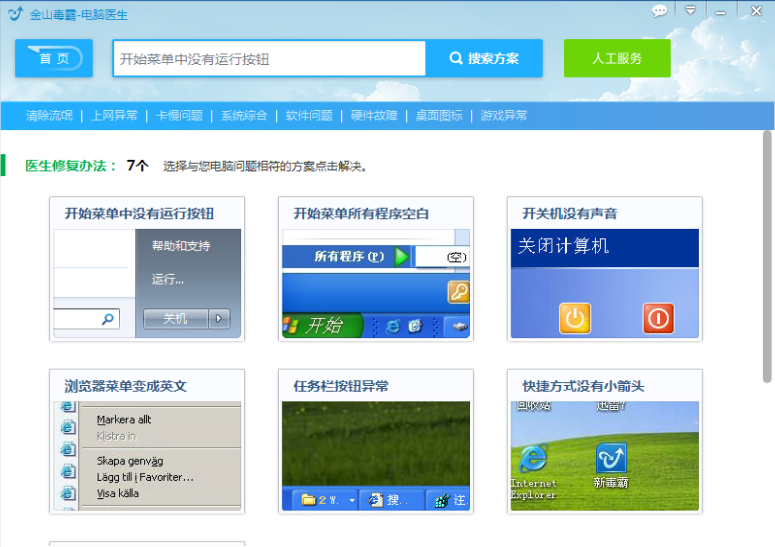Click Skapa genväg menu text
775x547 pixels.
pos(130,461)
